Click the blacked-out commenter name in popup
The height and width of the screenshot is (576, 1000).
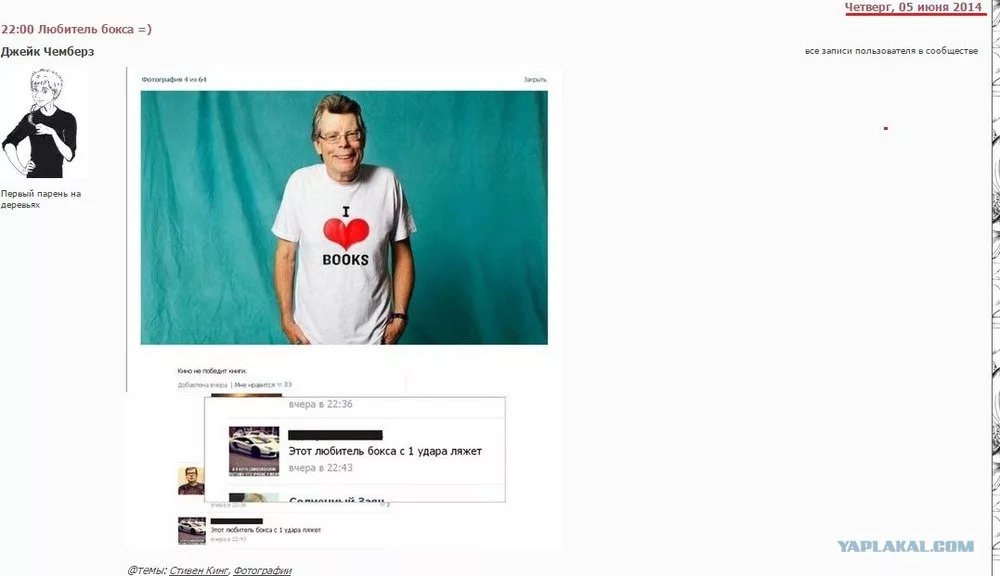point(335,435)
